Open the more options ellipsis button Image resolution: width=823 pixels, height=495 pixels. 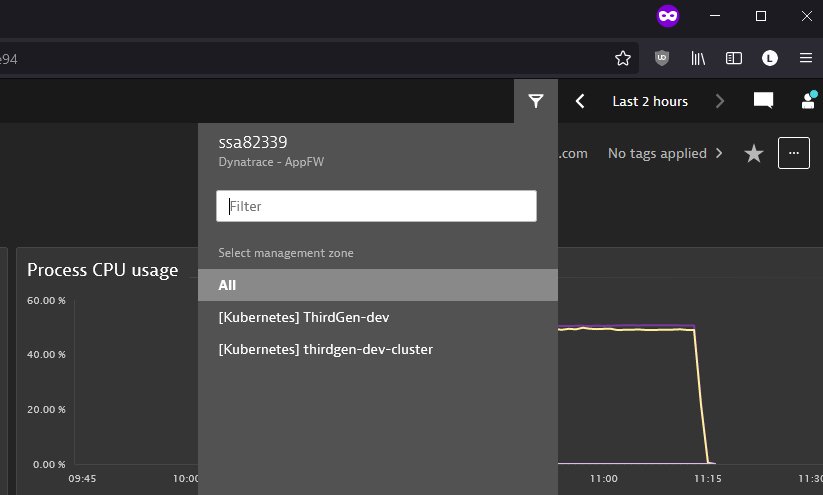(x=794, y=153)
